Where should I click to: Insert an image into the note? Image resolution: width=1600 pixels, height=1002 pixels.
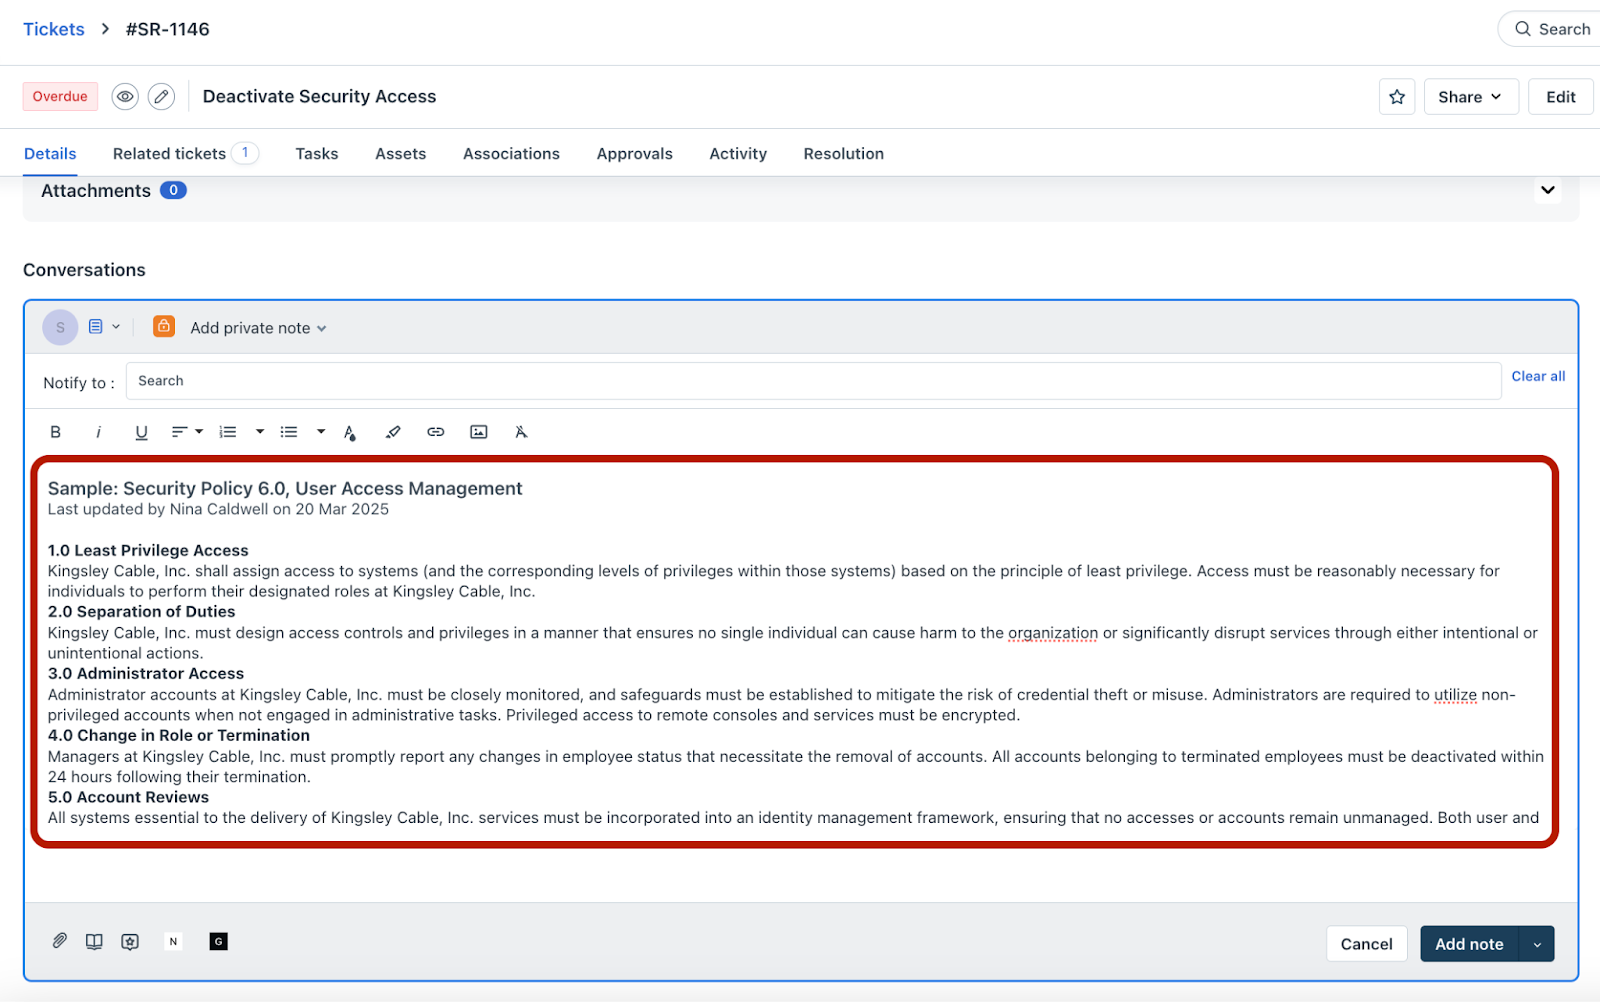(479, 432)
